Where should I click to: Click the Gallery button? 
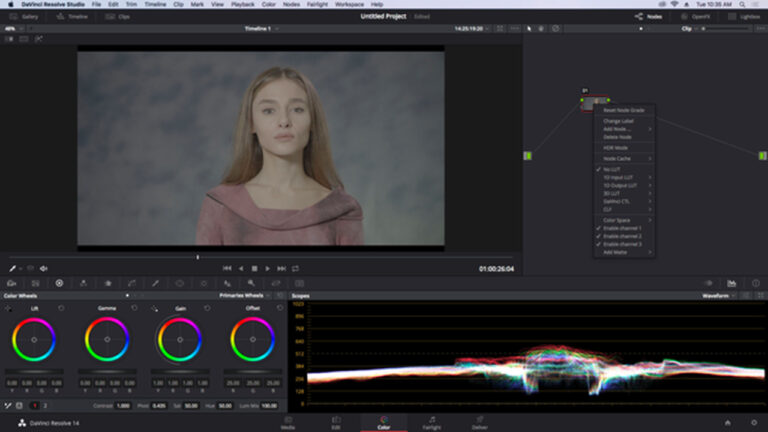24,17
